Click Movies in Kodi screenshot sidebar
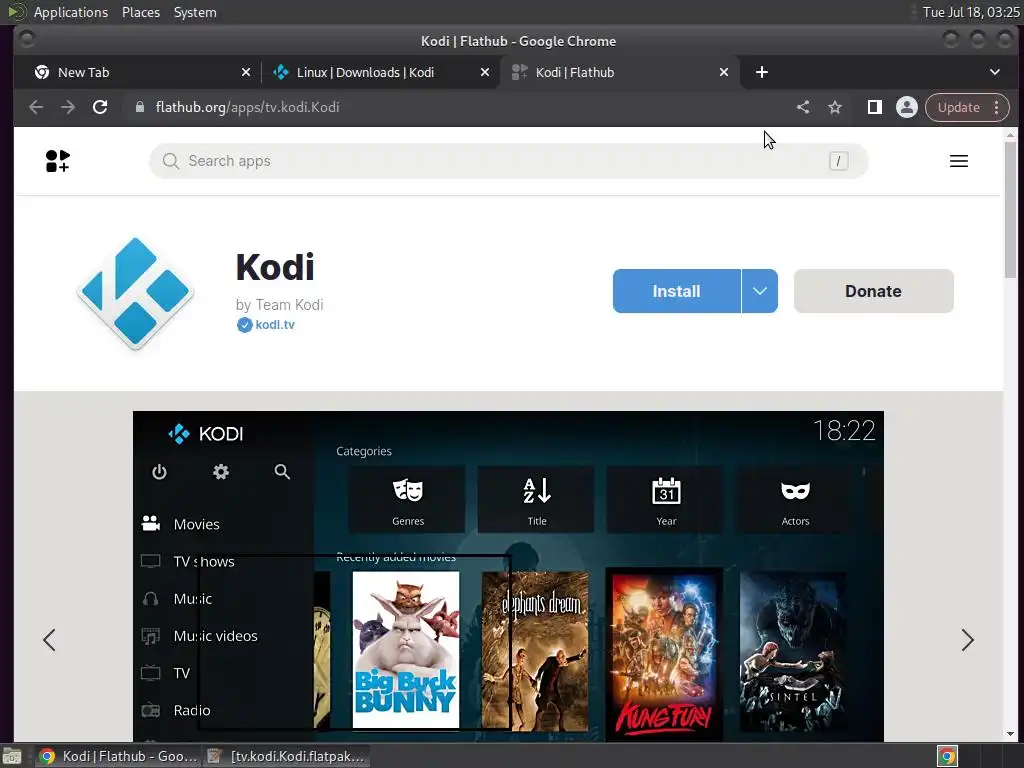The width and height of the screenshot is (1024, 768). tap(196, 524)
